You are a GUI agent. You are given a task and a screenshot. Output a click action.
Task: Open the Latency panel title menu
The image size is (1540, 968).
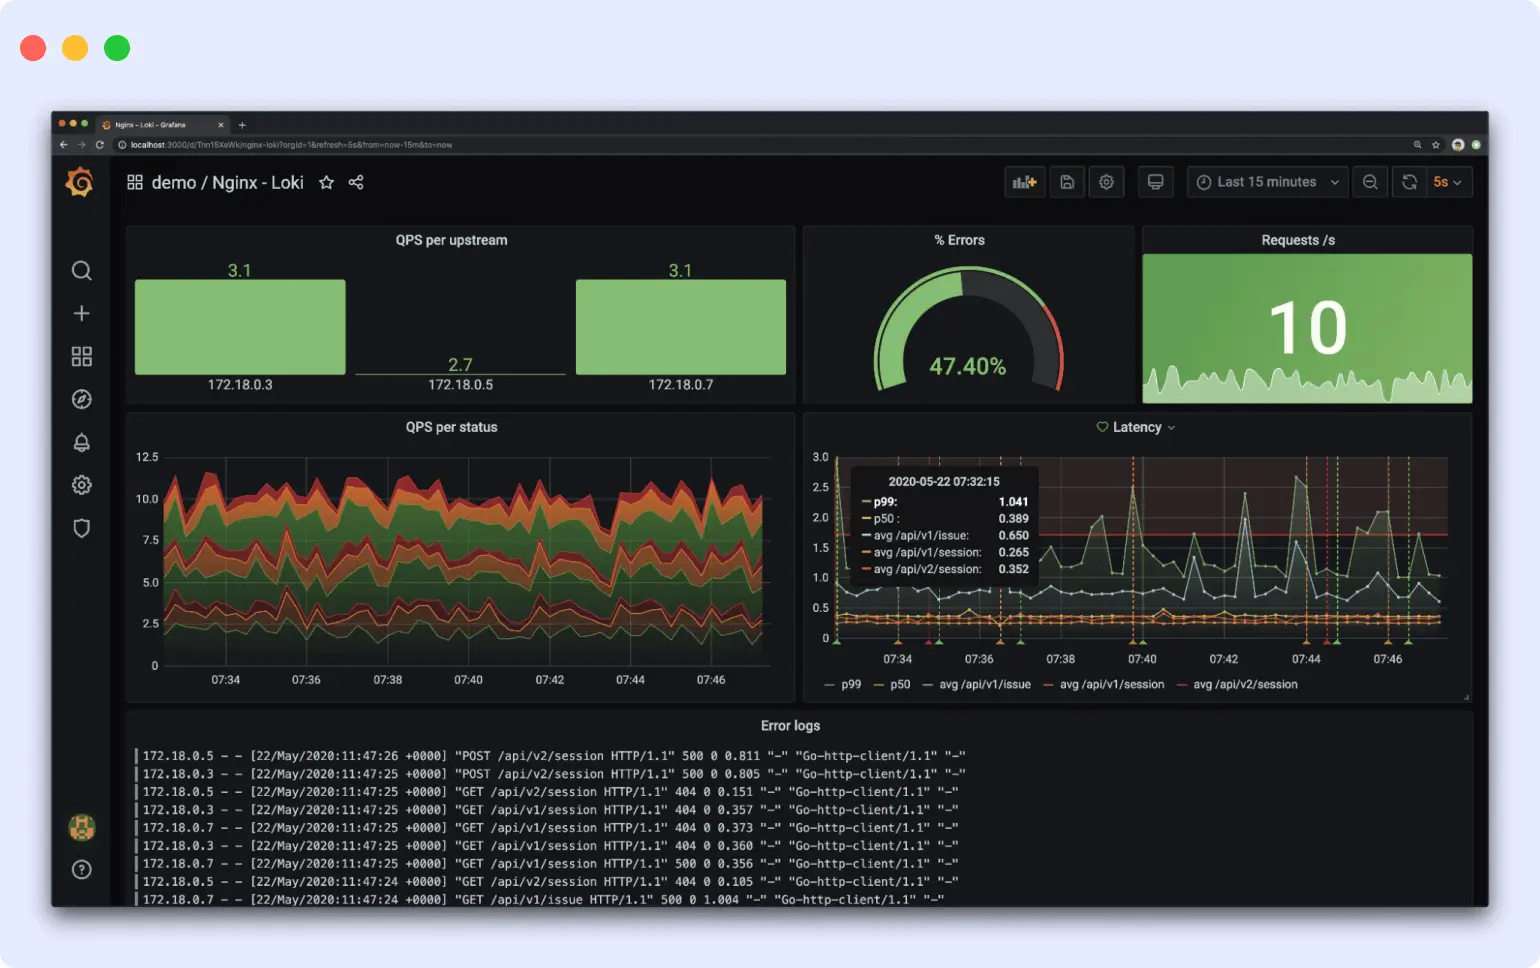(1137, 427)
